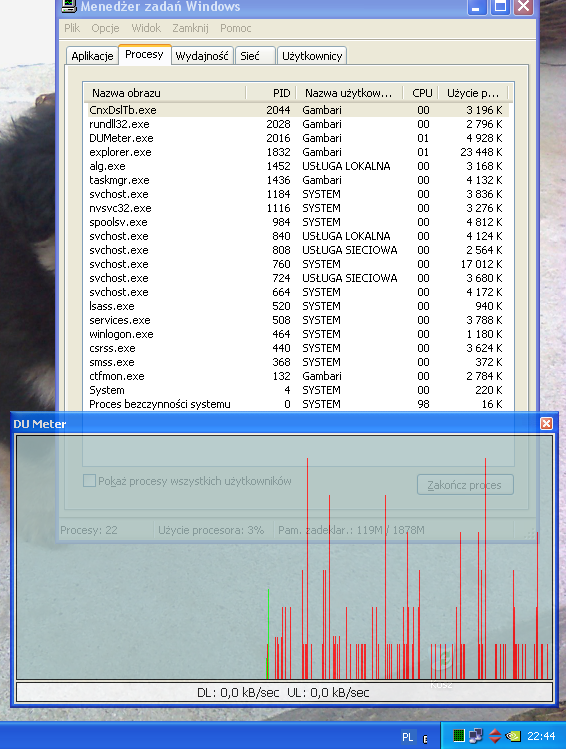Select the CnxDslTb.exe process row
This screenshot has height=749, width=566.
(297, 110)
